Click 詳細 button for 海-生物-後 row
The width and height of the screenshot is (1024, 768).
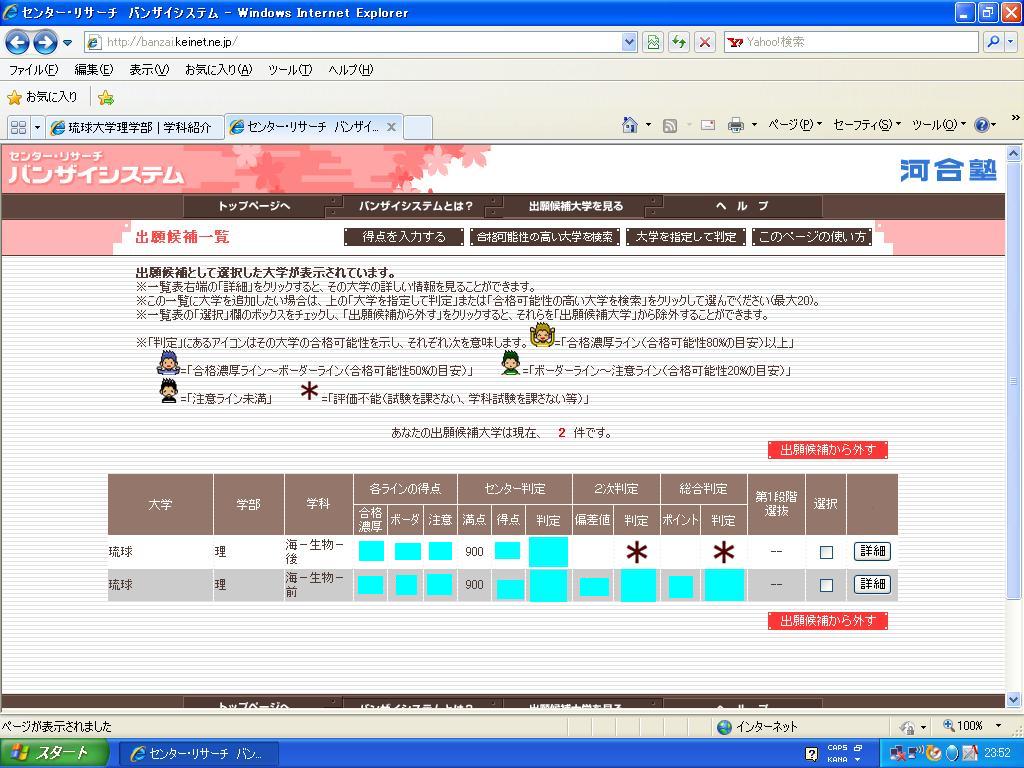click(x=872, y=551)
